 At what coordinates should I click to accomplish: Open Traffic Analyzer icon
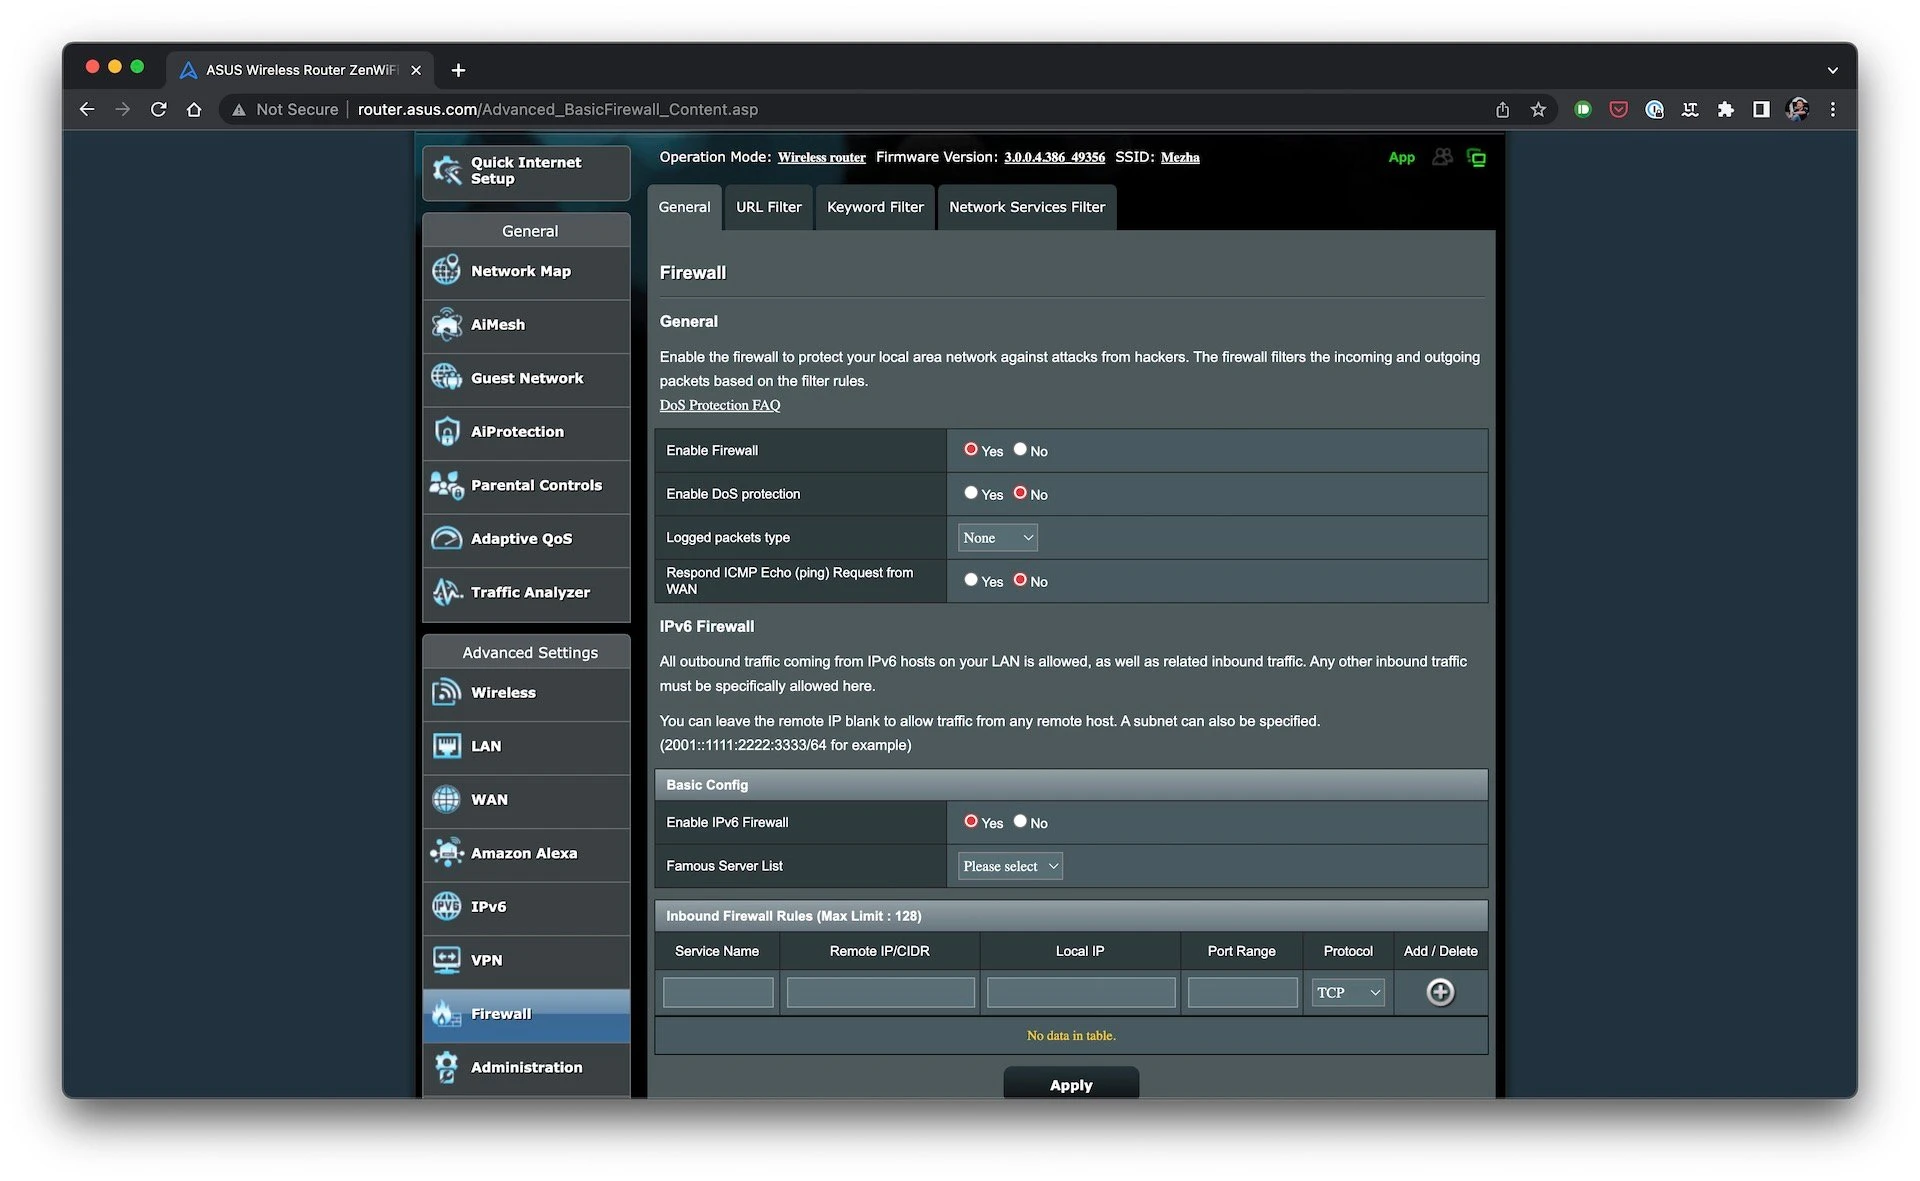point(446,592)
